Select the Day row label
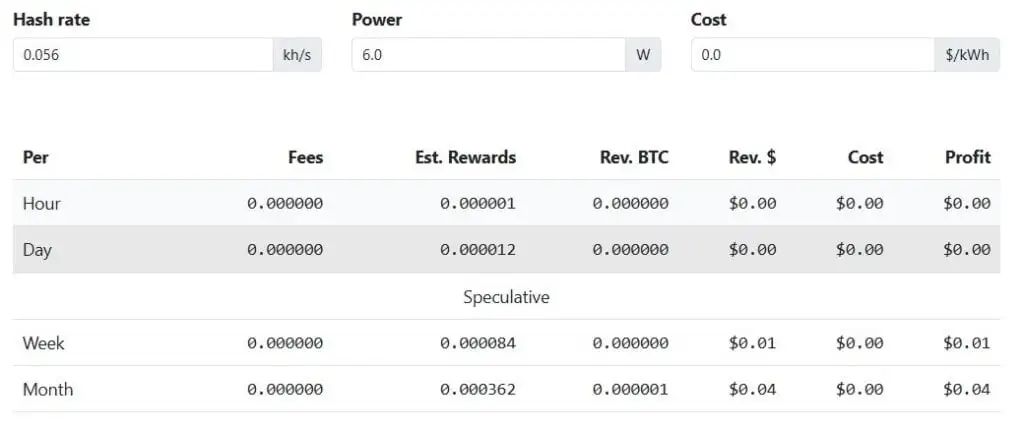Viewport: 1024px width, 432px height. coord(37,250)
